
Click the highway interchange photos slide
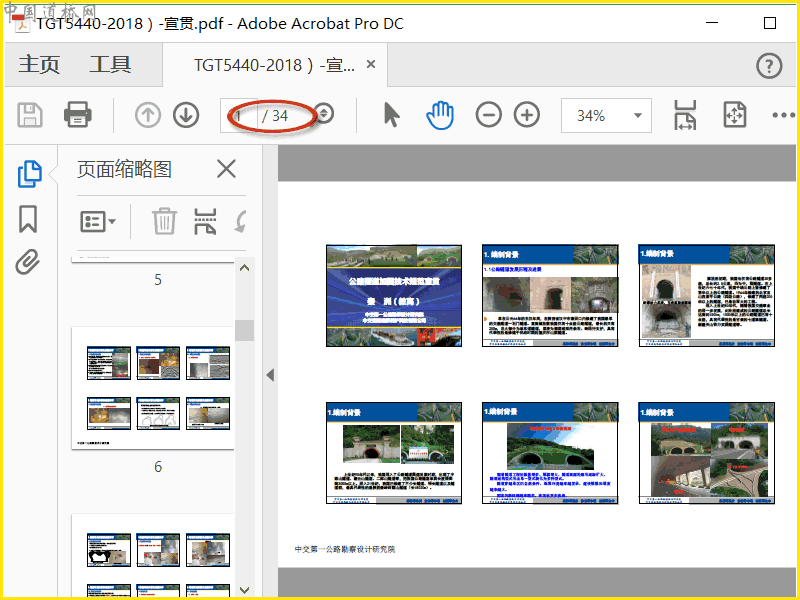coord(707,453)
